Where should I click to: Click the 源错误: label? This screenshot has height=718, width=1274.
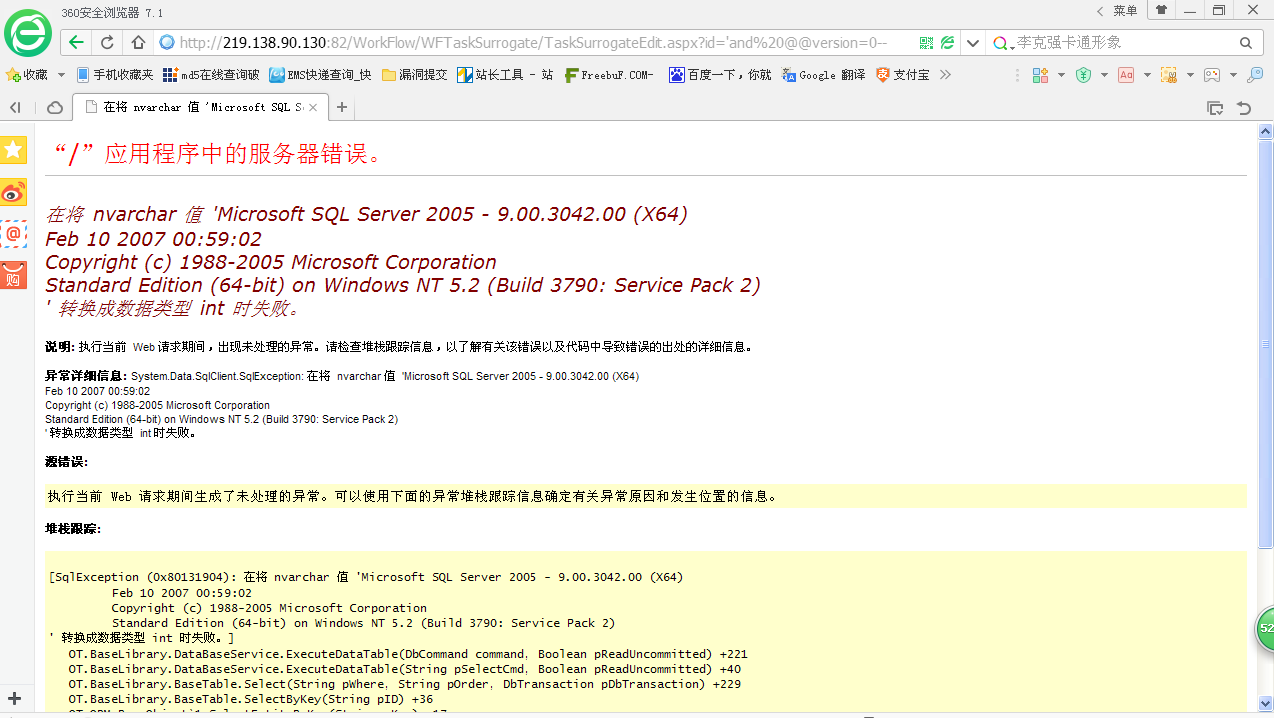point(66,461)
